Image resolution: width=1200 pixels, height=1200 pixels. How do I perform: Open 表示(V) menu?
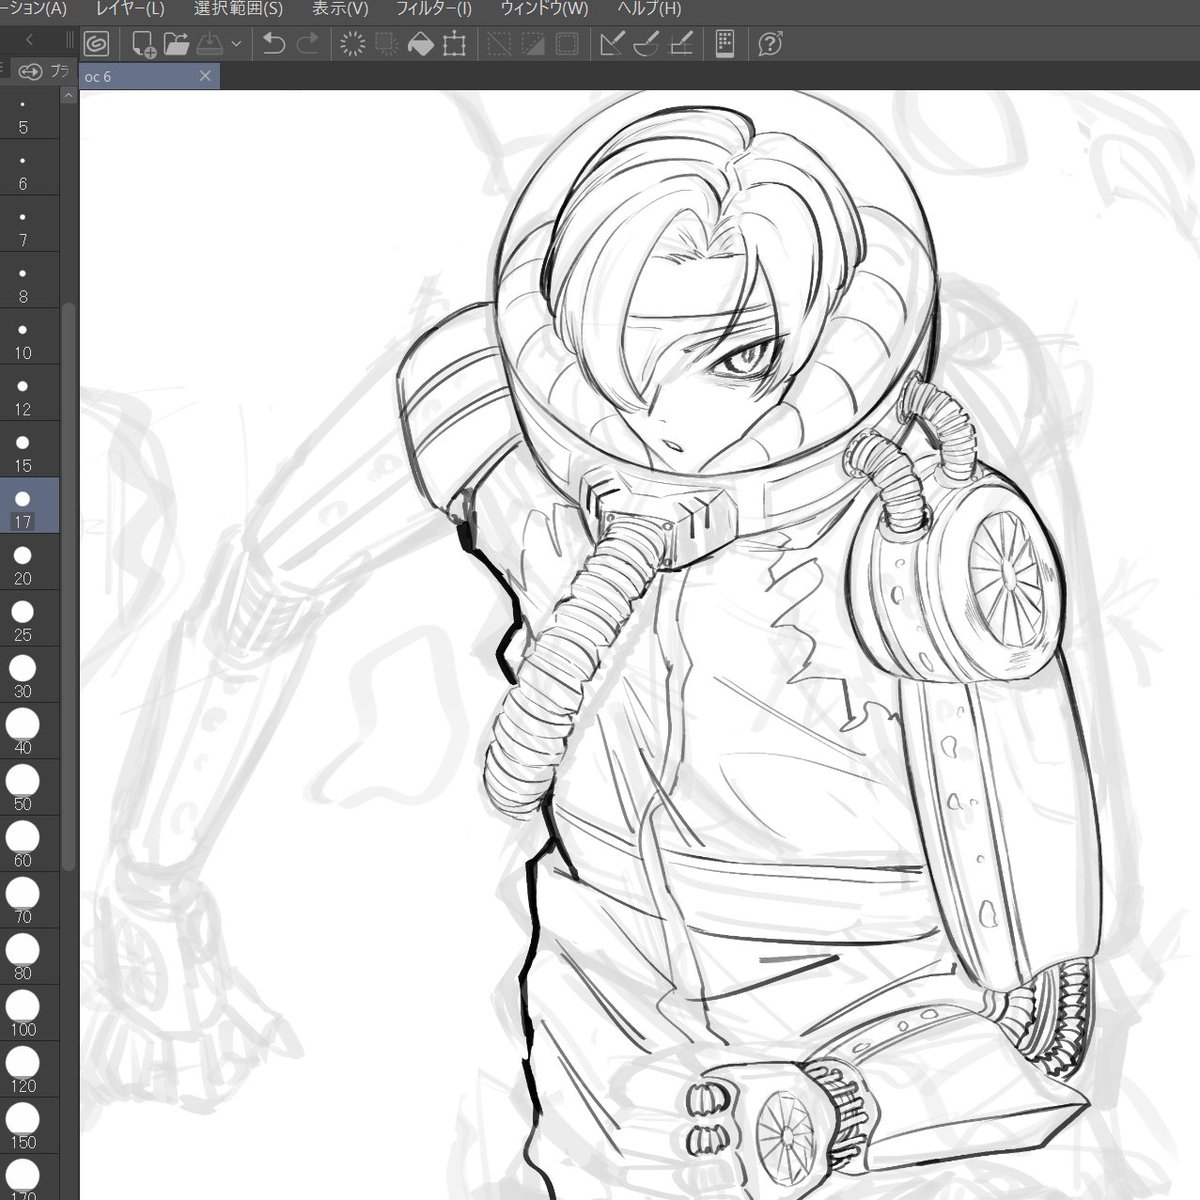click(340, 9)
